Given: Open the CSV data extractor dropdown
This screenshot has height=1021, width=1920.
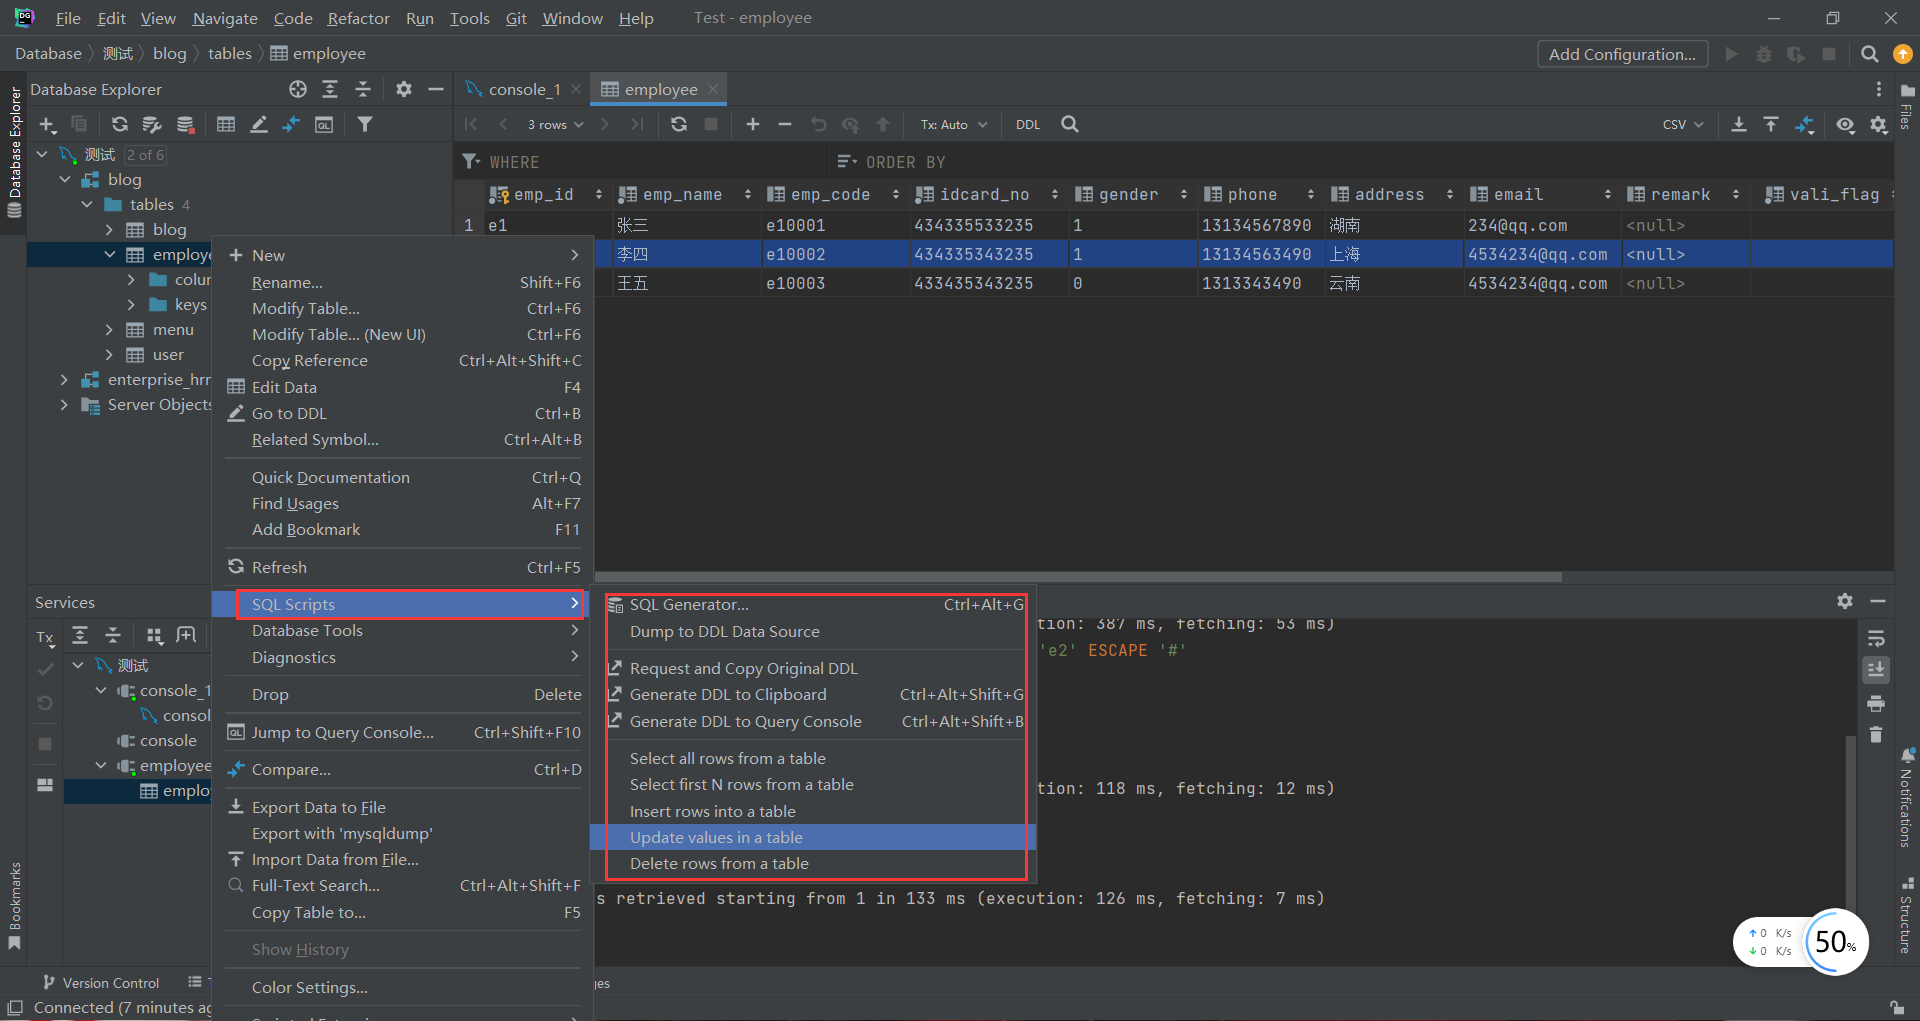Looking at the screenshot, I should click(x=1683, y=124).
